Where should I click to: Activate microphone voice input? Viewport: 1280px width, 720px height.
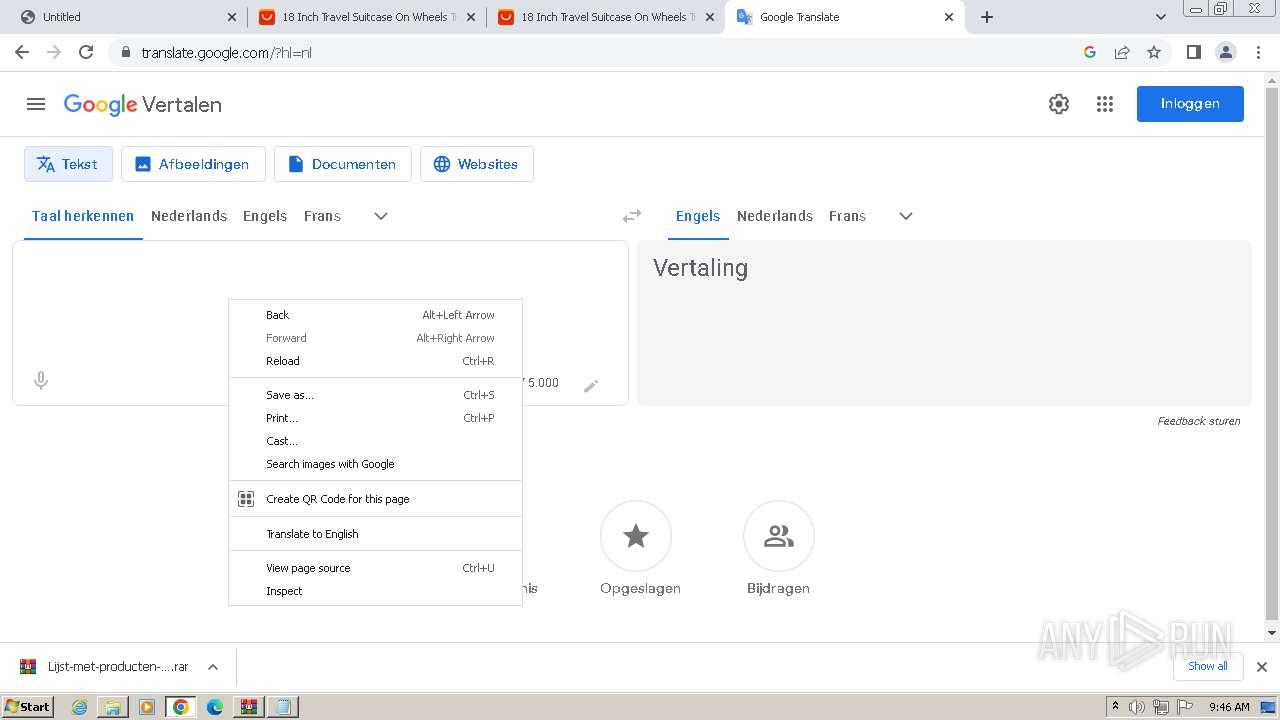[x=41, y=380]
